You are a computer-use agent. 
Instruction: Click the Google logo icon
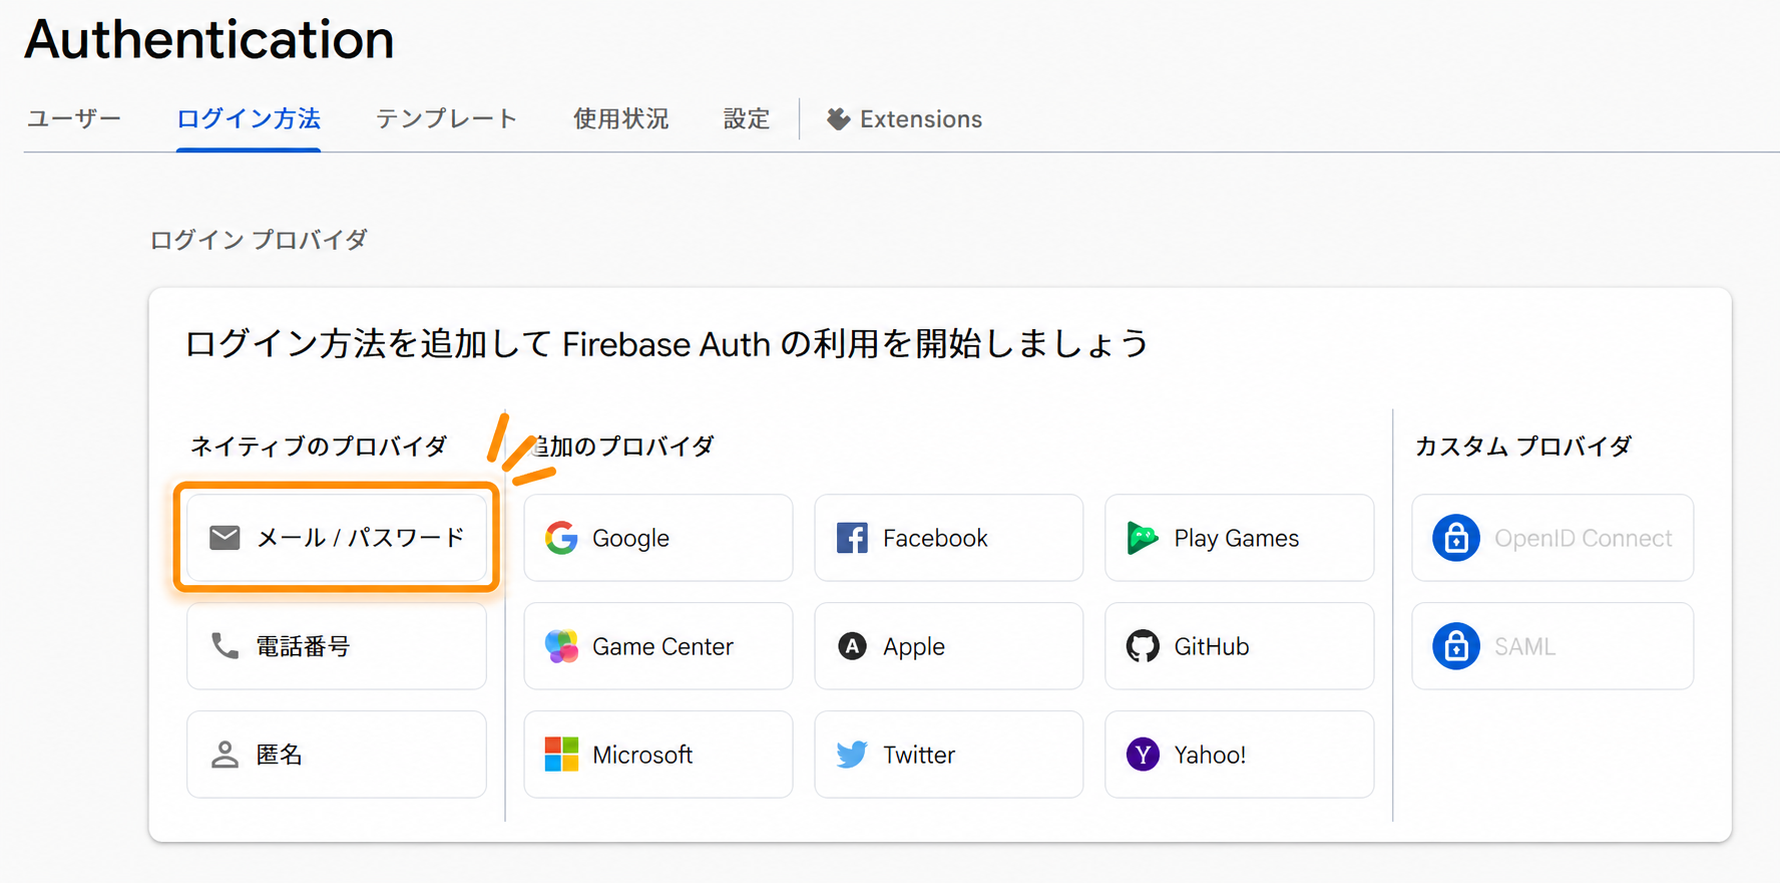coord(561,538)
